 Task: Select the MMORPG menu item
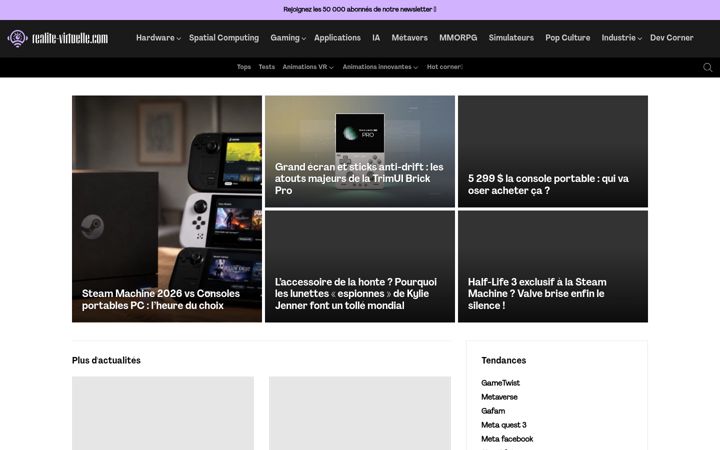458,38
